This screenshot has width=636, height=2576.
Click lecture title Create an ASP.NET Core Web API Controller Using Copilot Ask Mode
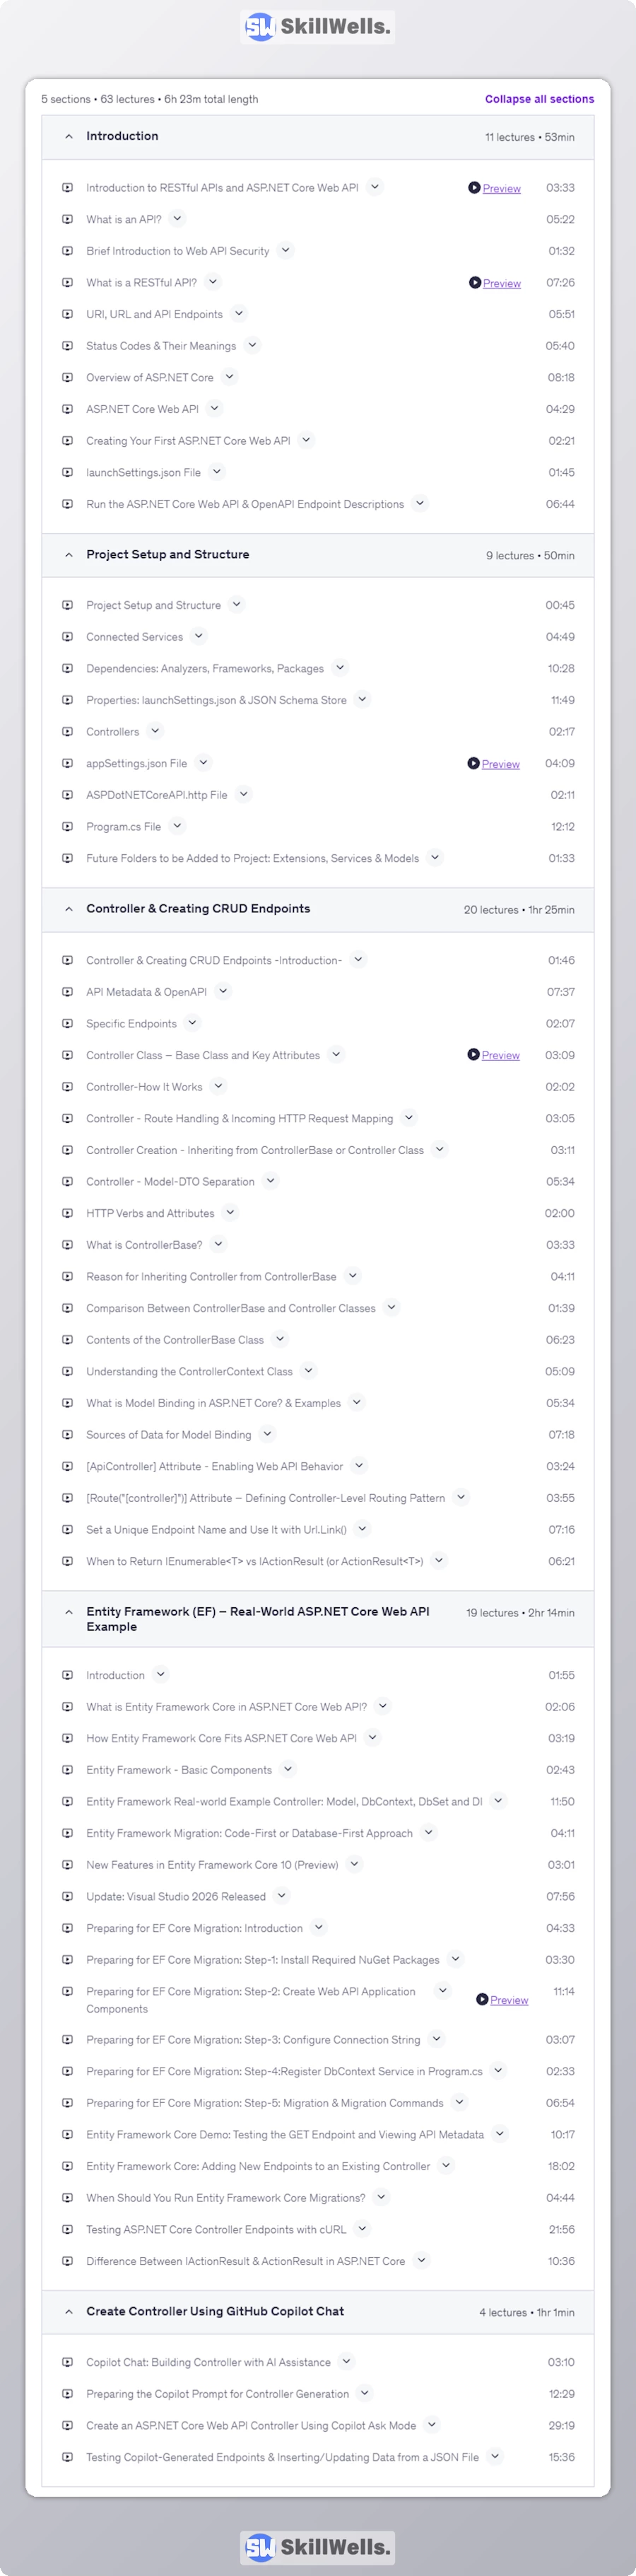251,2425
